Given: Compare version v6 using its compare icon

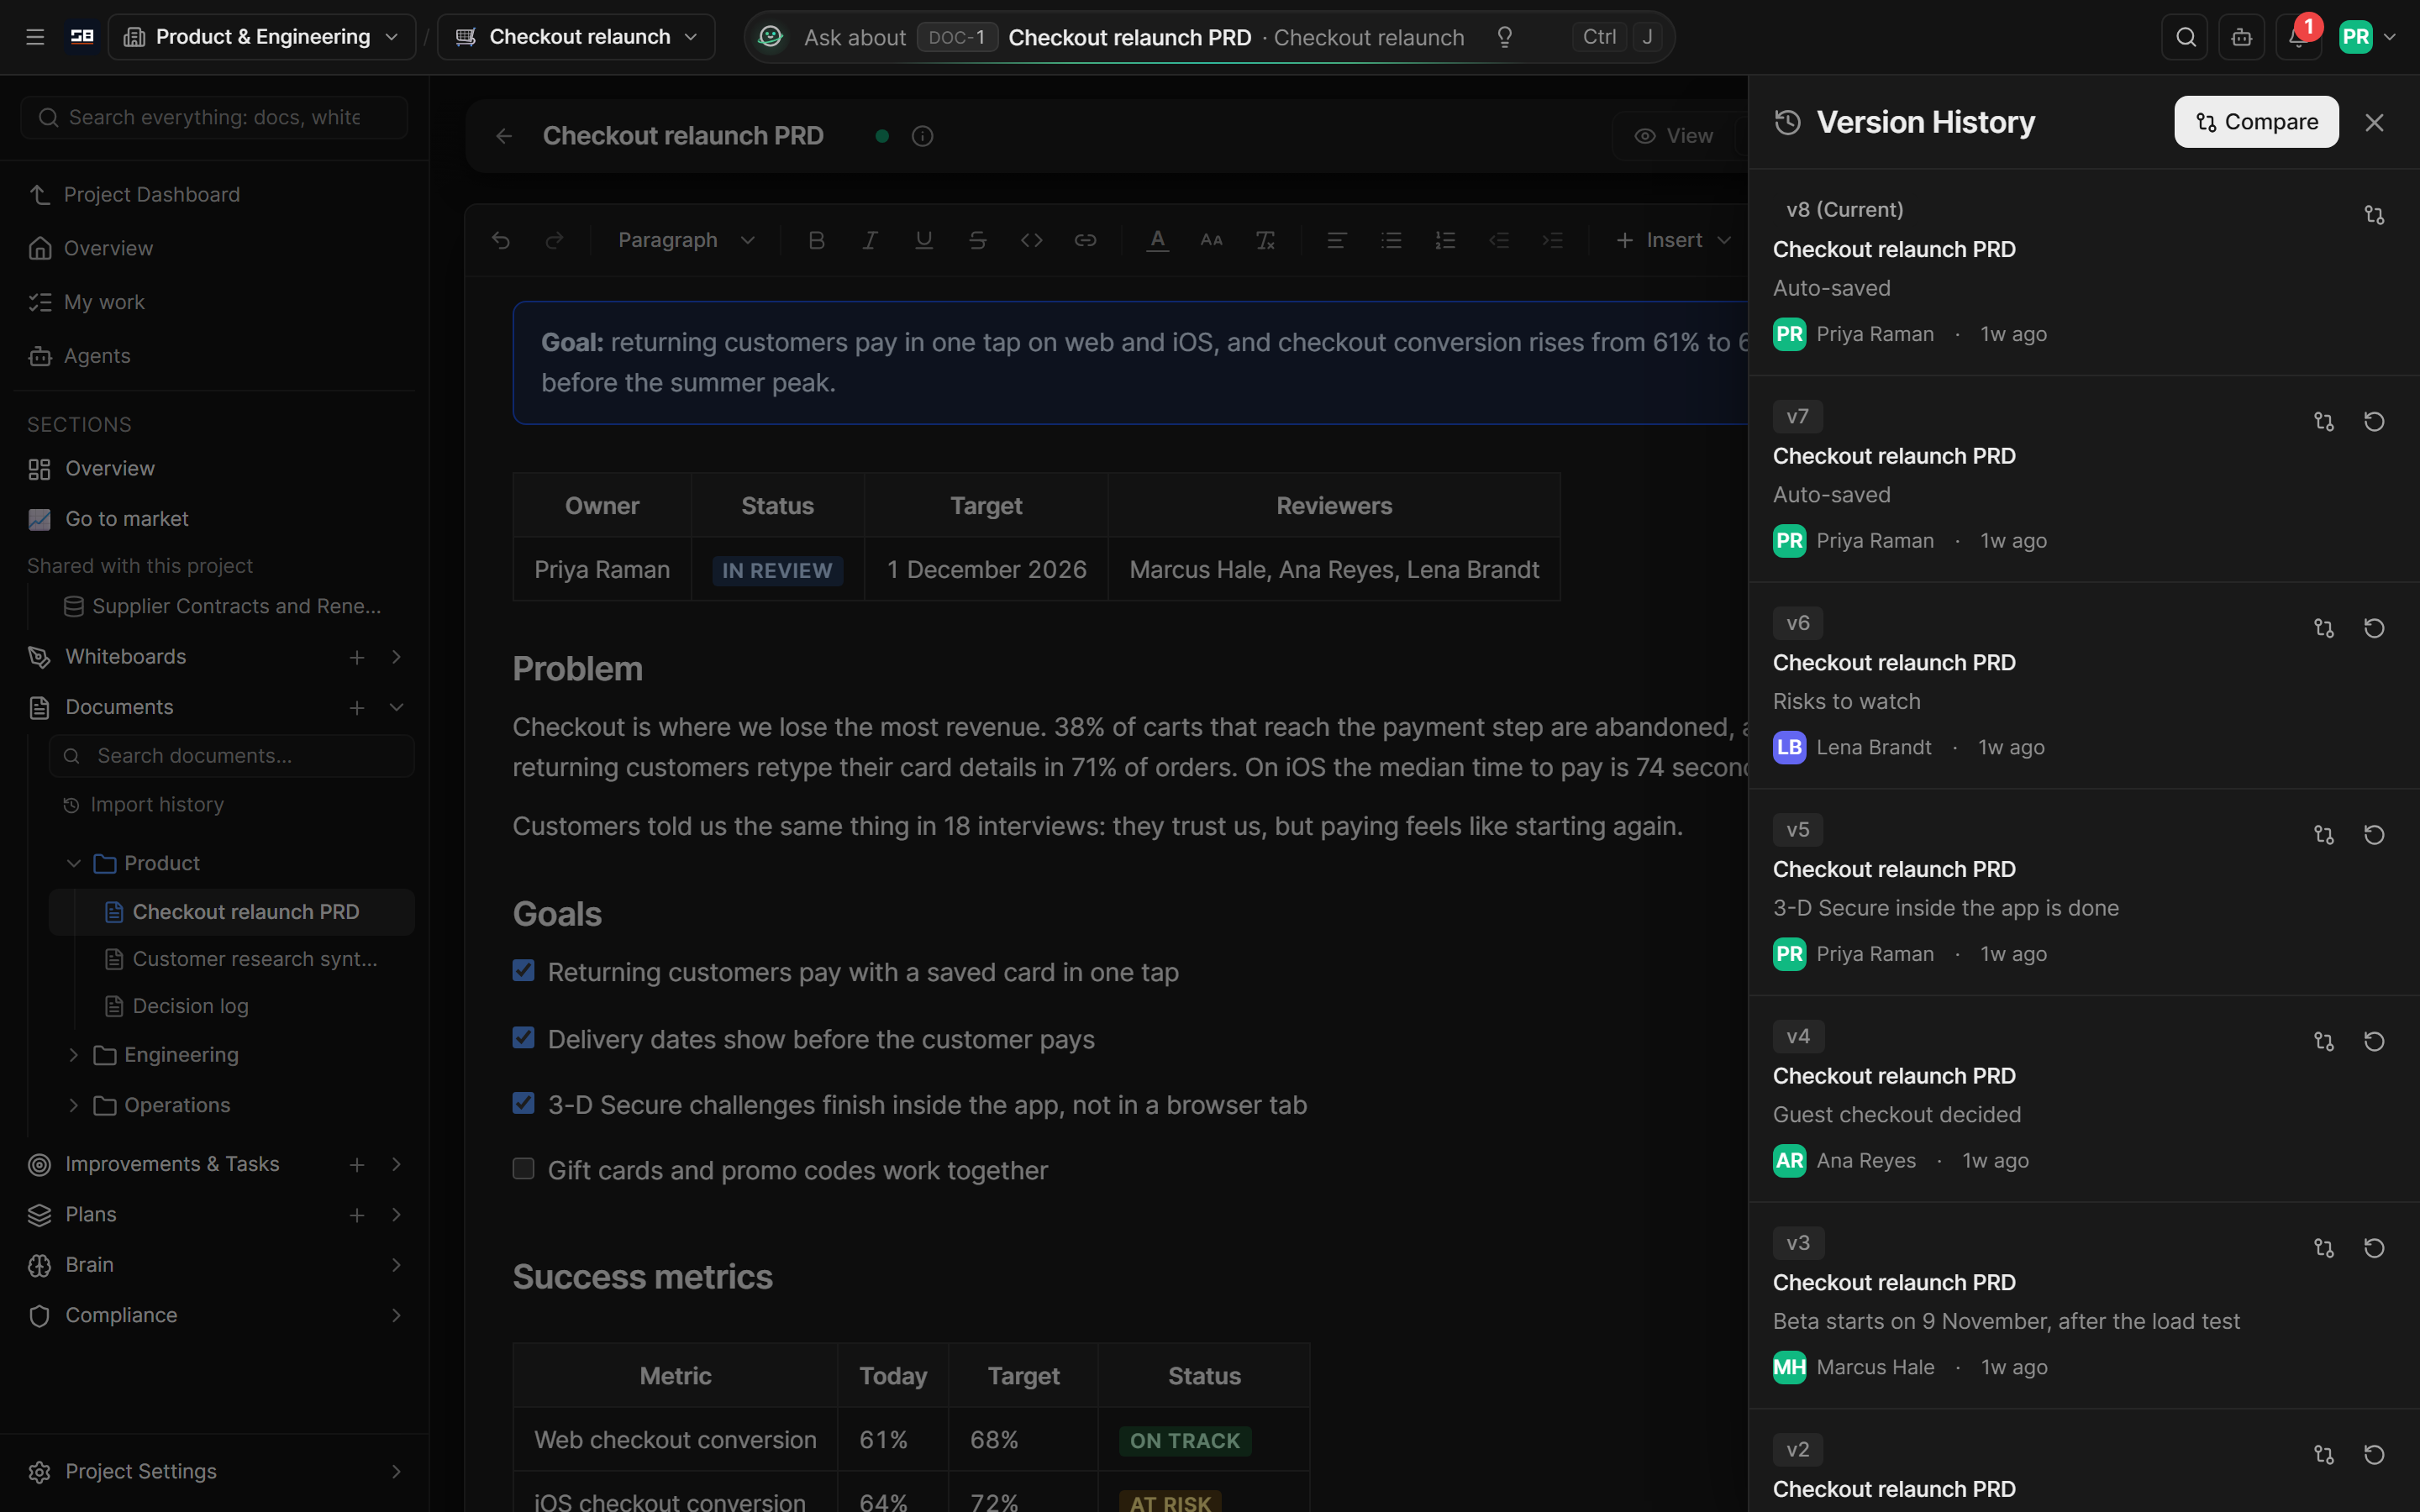Looking at the screenshot, I should point(2324,628).
